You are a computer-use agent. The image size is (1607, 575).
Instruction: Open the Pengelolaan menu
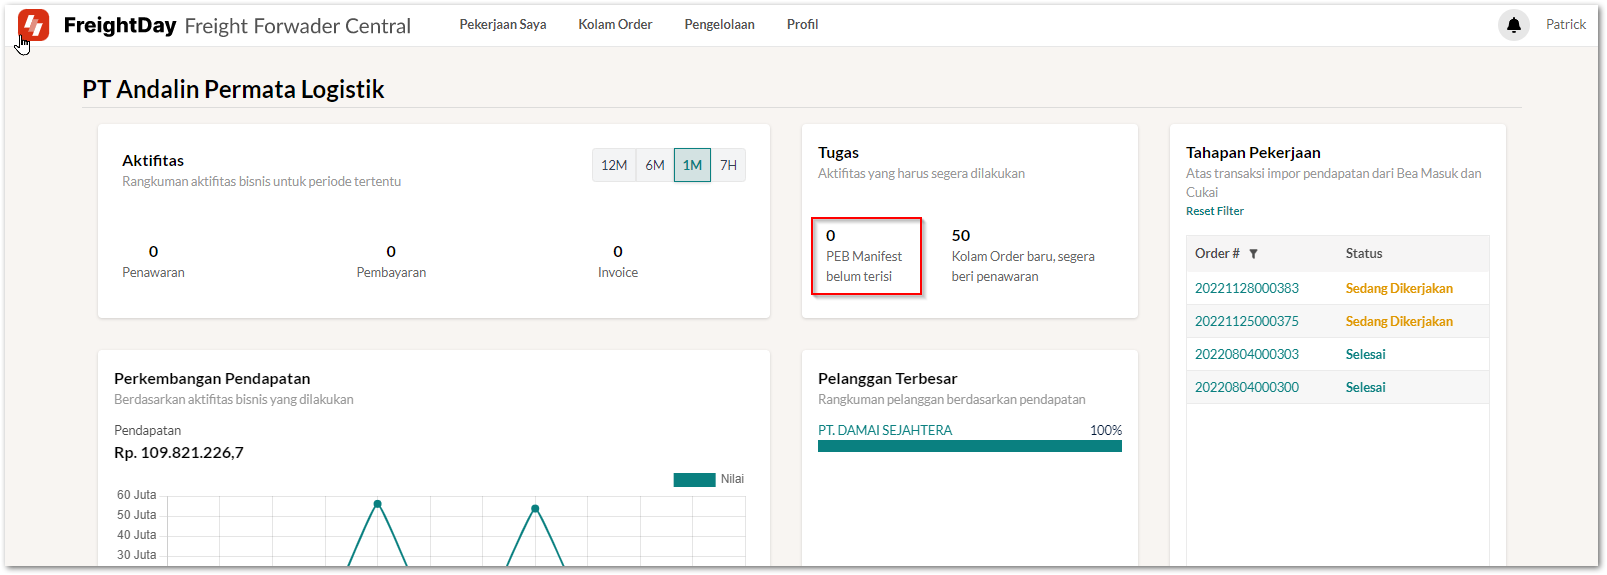[x=719, y=24]
